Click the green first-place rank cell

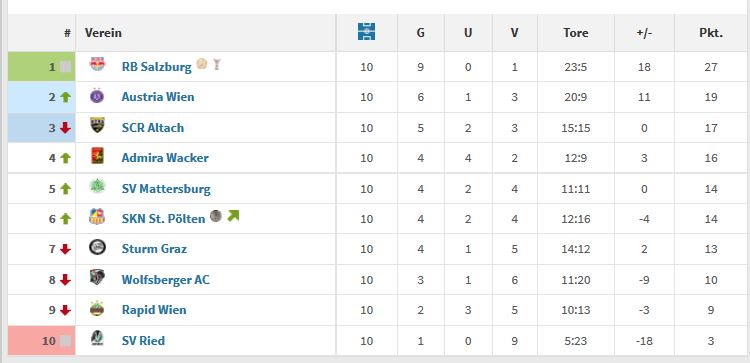coord(42,66)
